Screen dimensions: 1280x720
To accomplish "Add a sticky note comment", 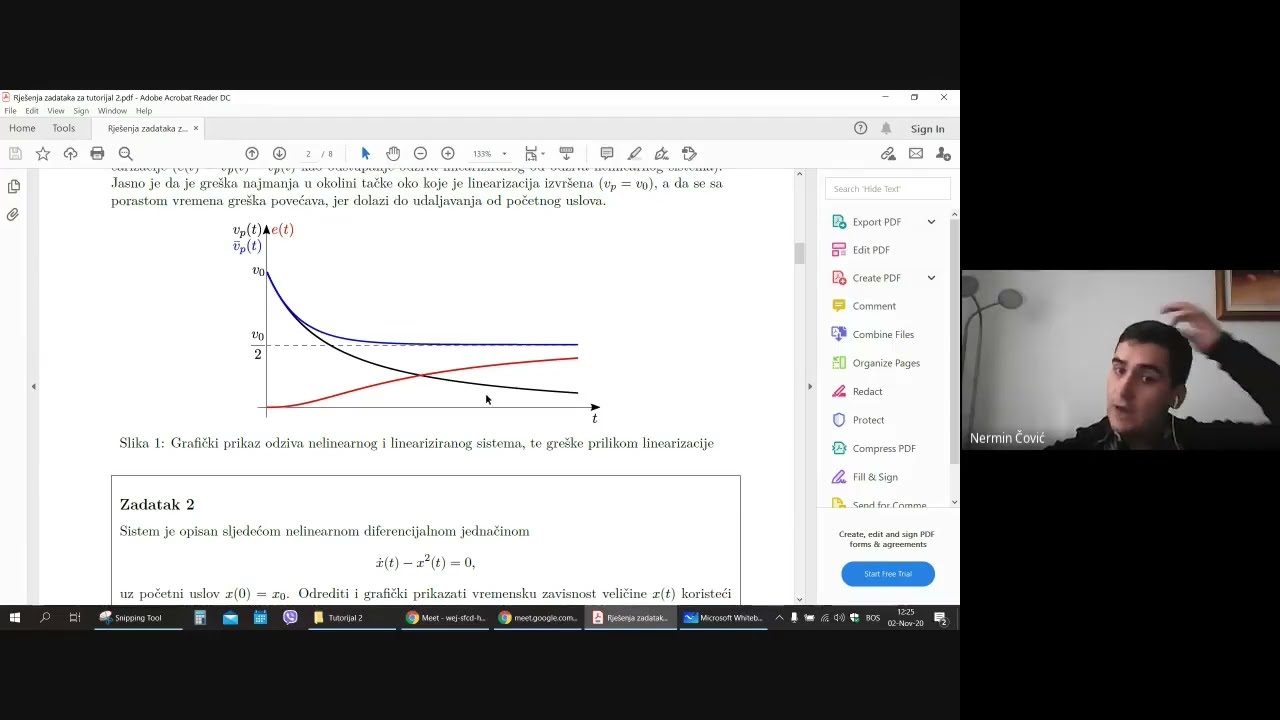I will [607, 153].
